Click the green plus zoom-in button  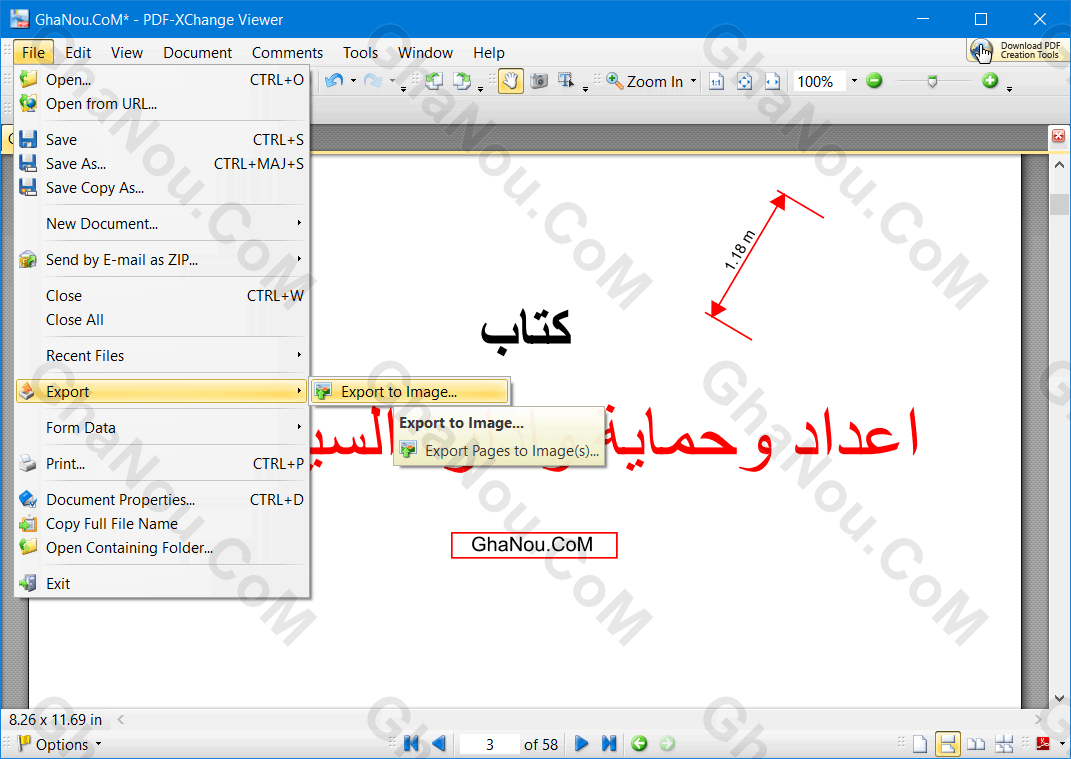990,81
